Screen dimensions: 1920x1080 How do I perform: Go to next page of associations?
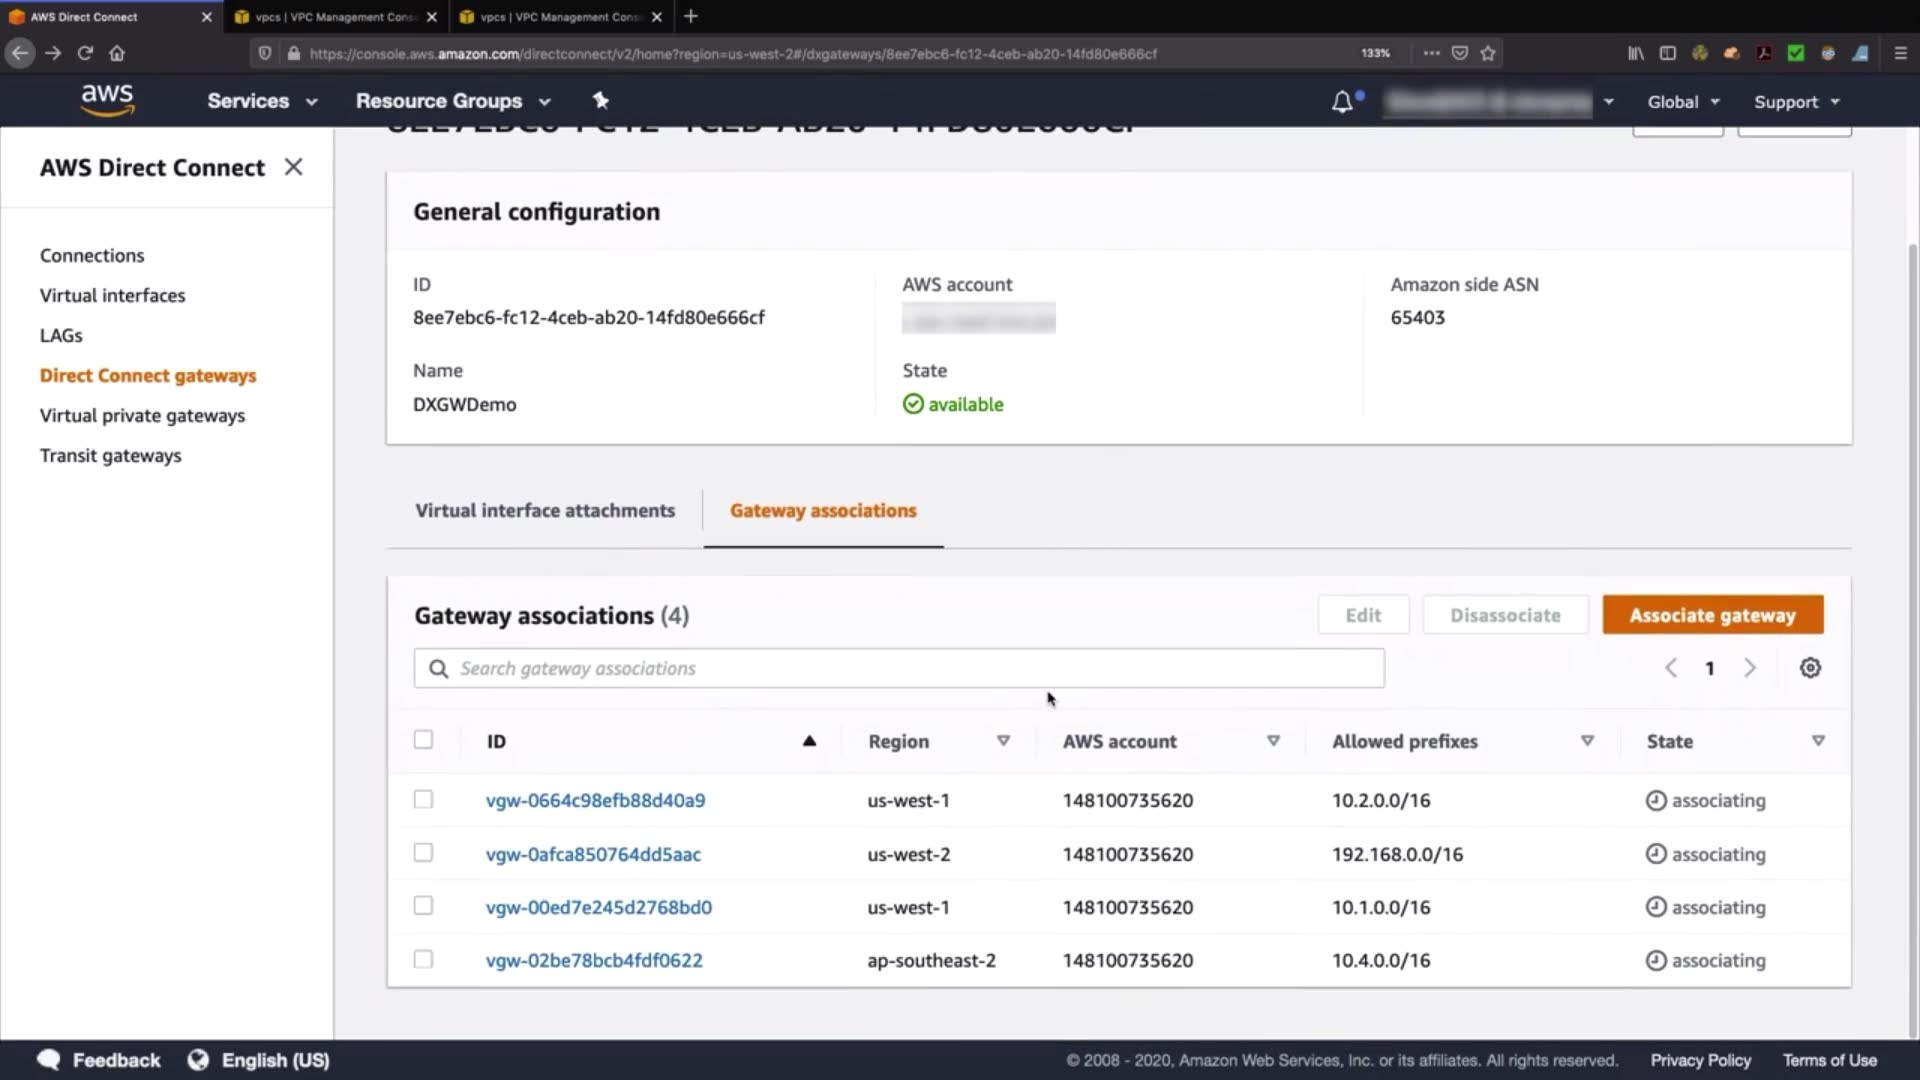(1749, 668)
